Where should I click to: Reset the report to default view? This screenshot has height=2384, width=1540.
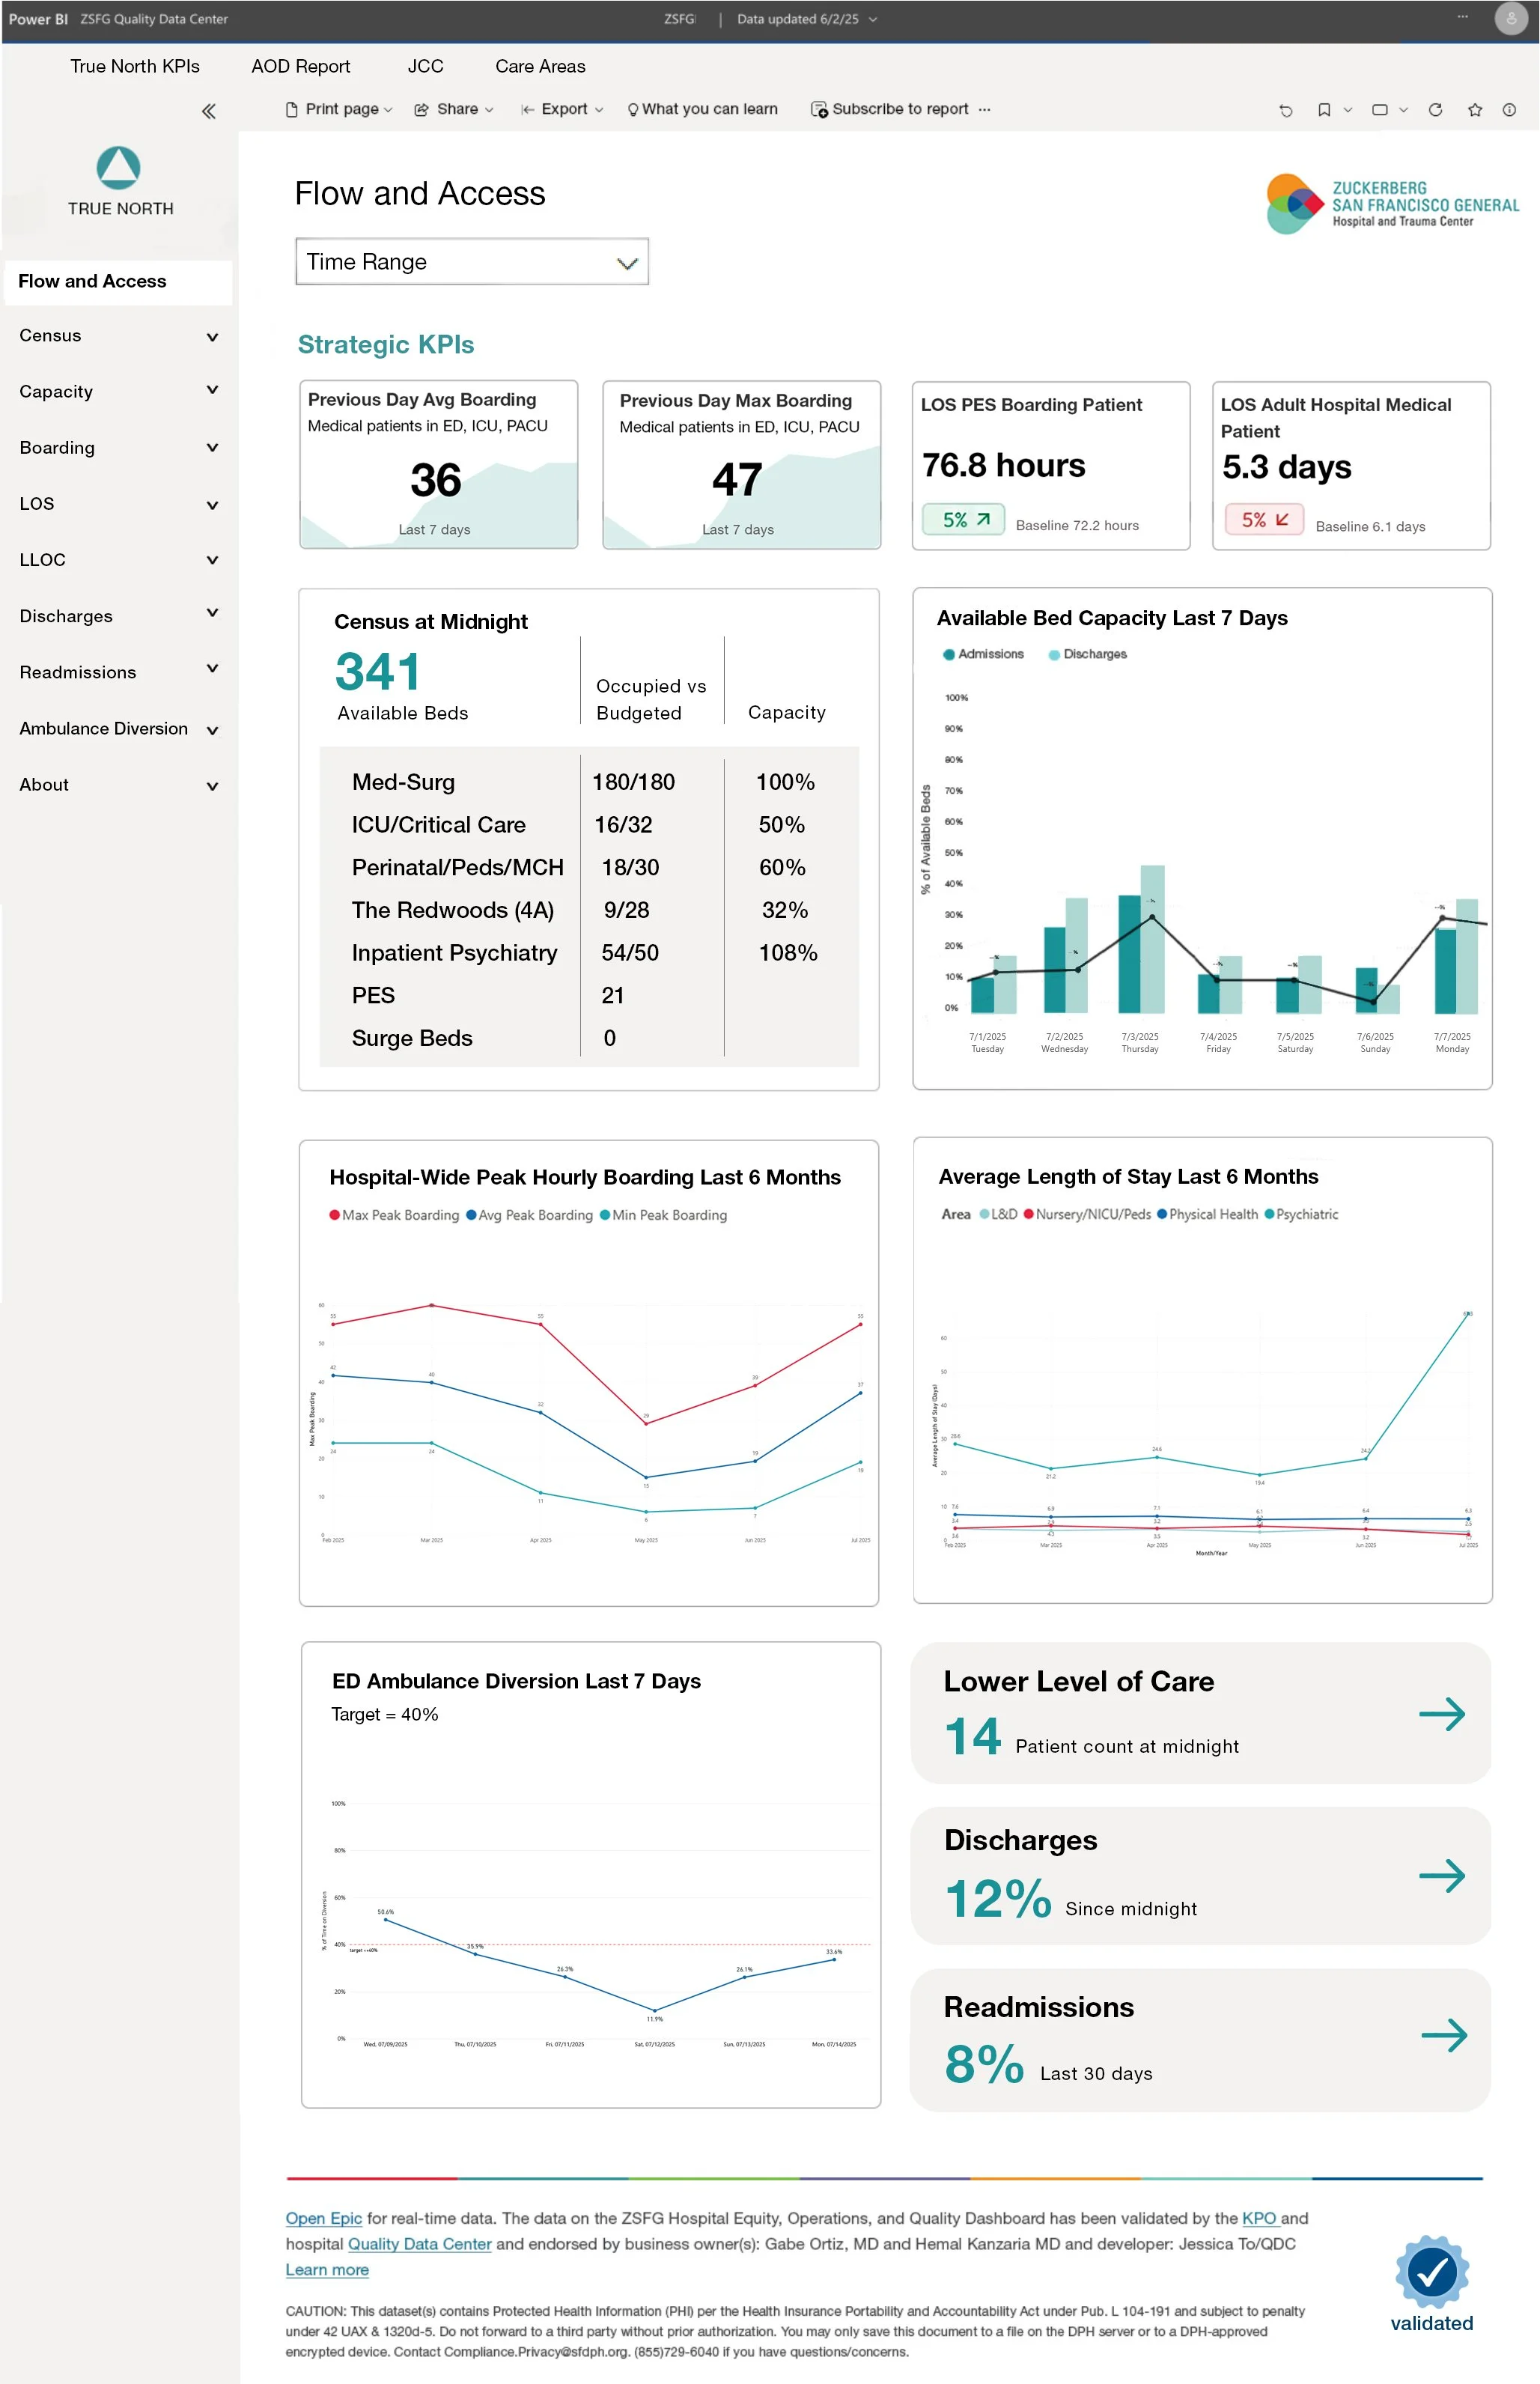click(1288, 110)
